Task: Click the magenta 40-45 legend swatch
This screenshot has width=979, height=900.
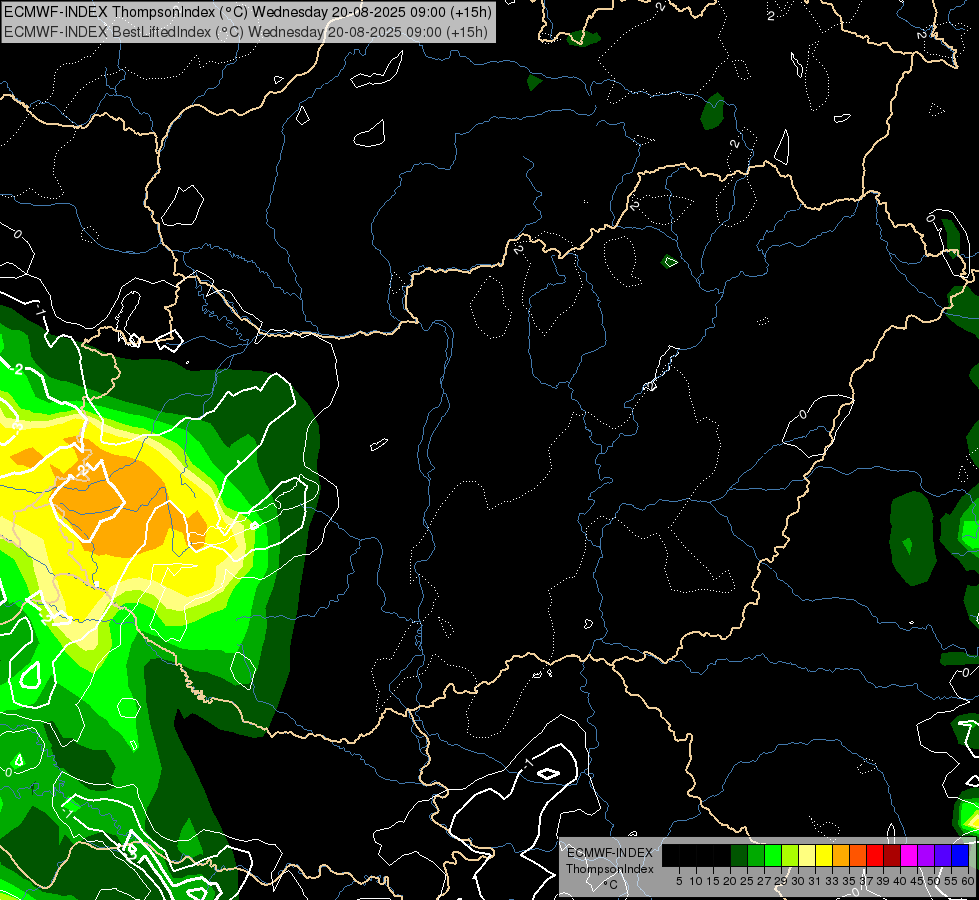Action: [x=909, y=855]
